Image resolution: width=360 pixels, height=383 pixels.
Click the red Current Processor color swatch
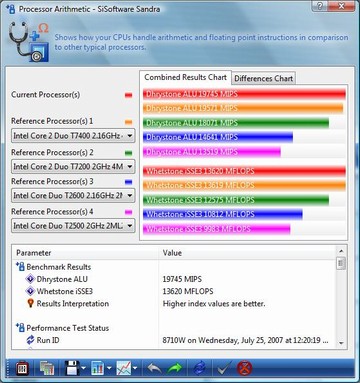(x=128, y=95)
